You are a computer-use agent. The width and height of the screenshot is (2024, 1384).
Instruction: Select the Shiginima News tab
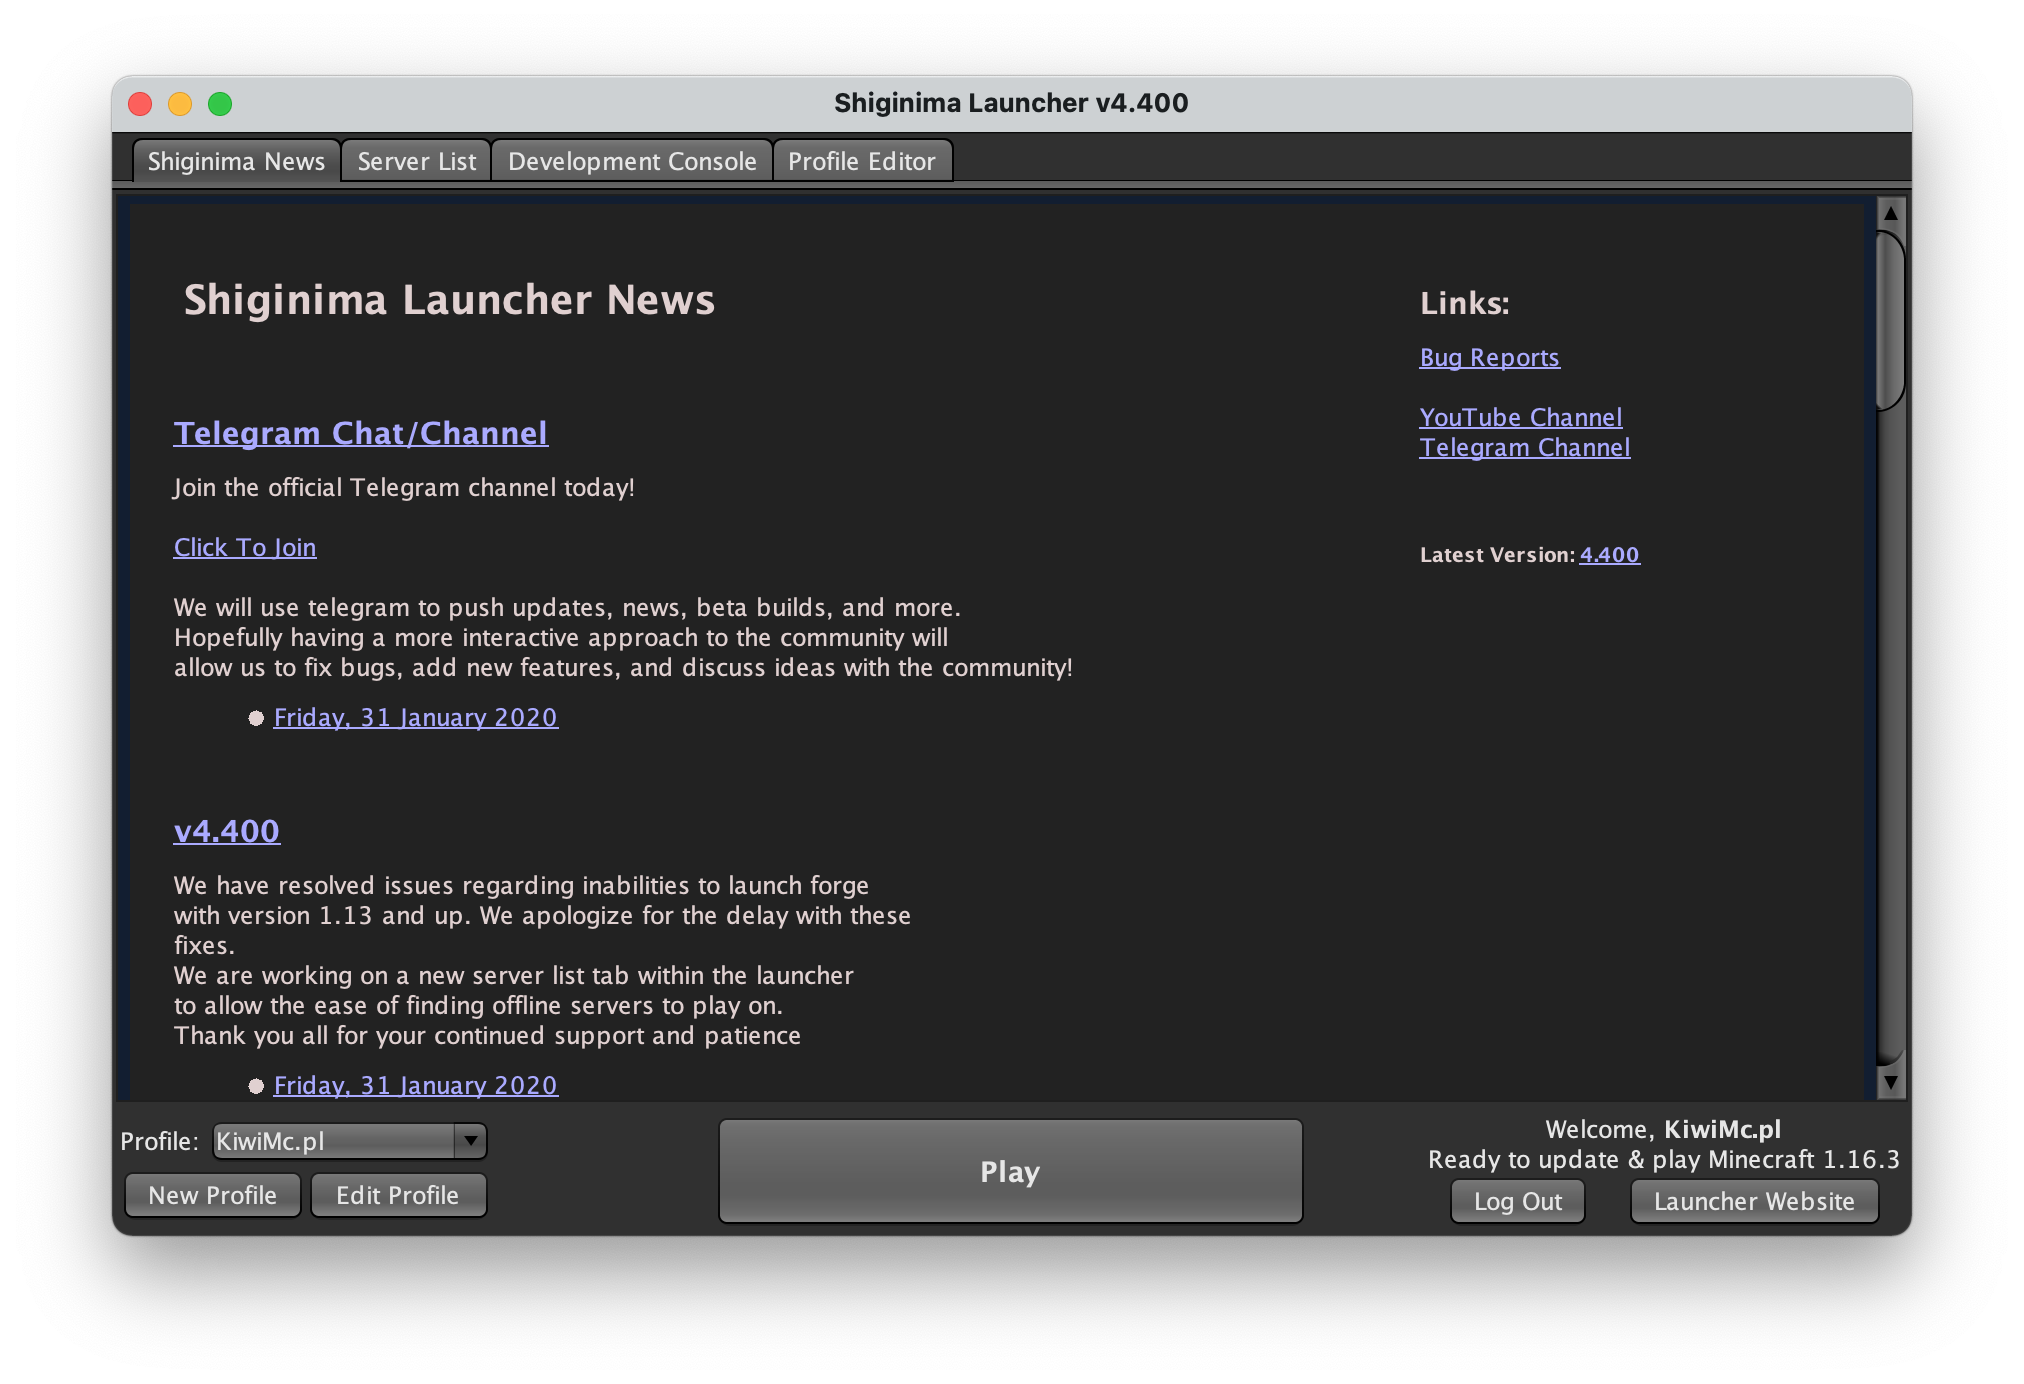click(236, 162)
